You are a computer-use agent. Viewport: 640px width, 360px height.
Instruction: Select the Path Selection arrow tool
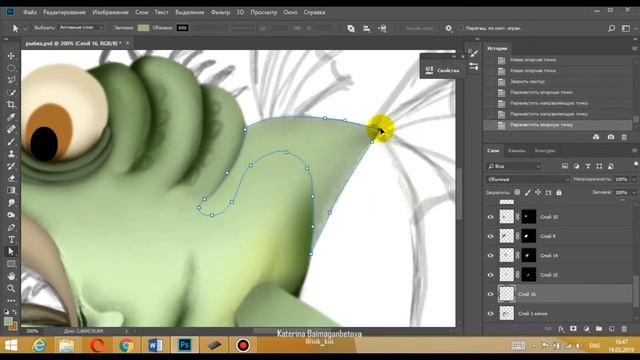11,251
